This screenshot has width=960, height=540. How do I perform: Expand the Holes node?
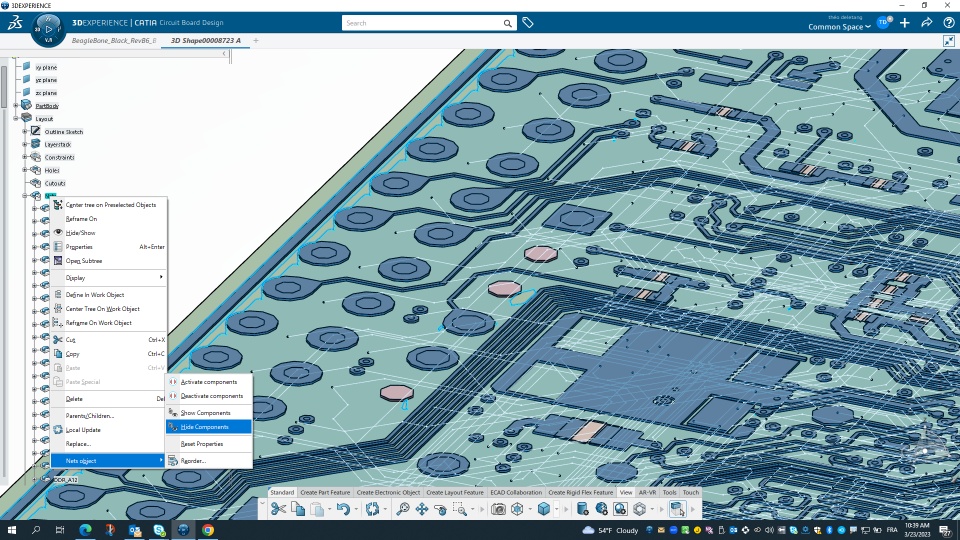tap(25, 170)
